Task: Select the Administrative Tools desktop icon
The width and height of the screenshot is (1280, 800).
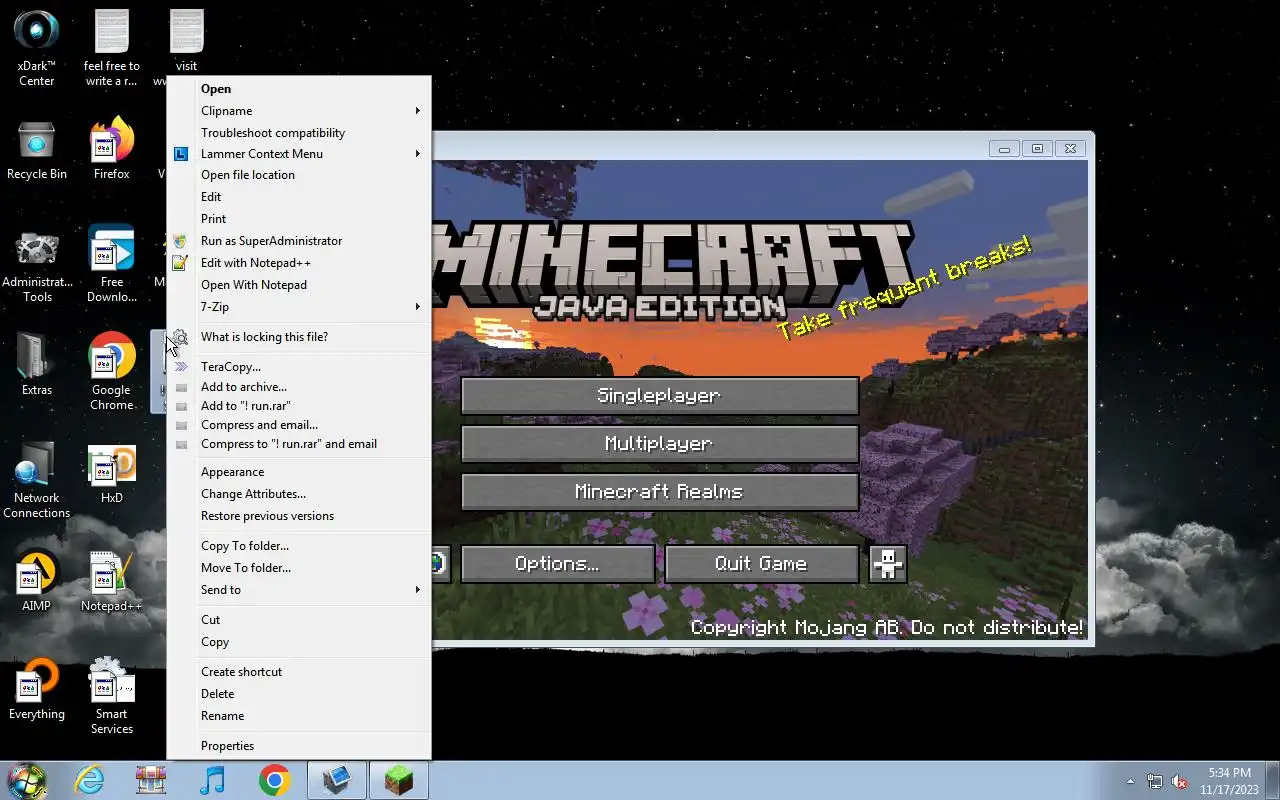Action: click(37, 266)
